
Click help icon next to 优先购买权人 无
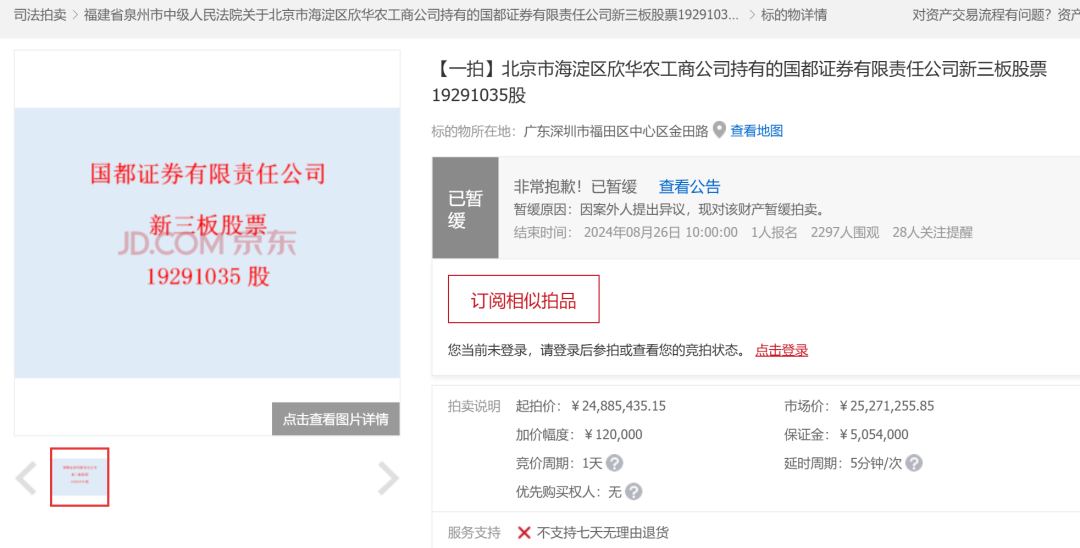(634, 492)
